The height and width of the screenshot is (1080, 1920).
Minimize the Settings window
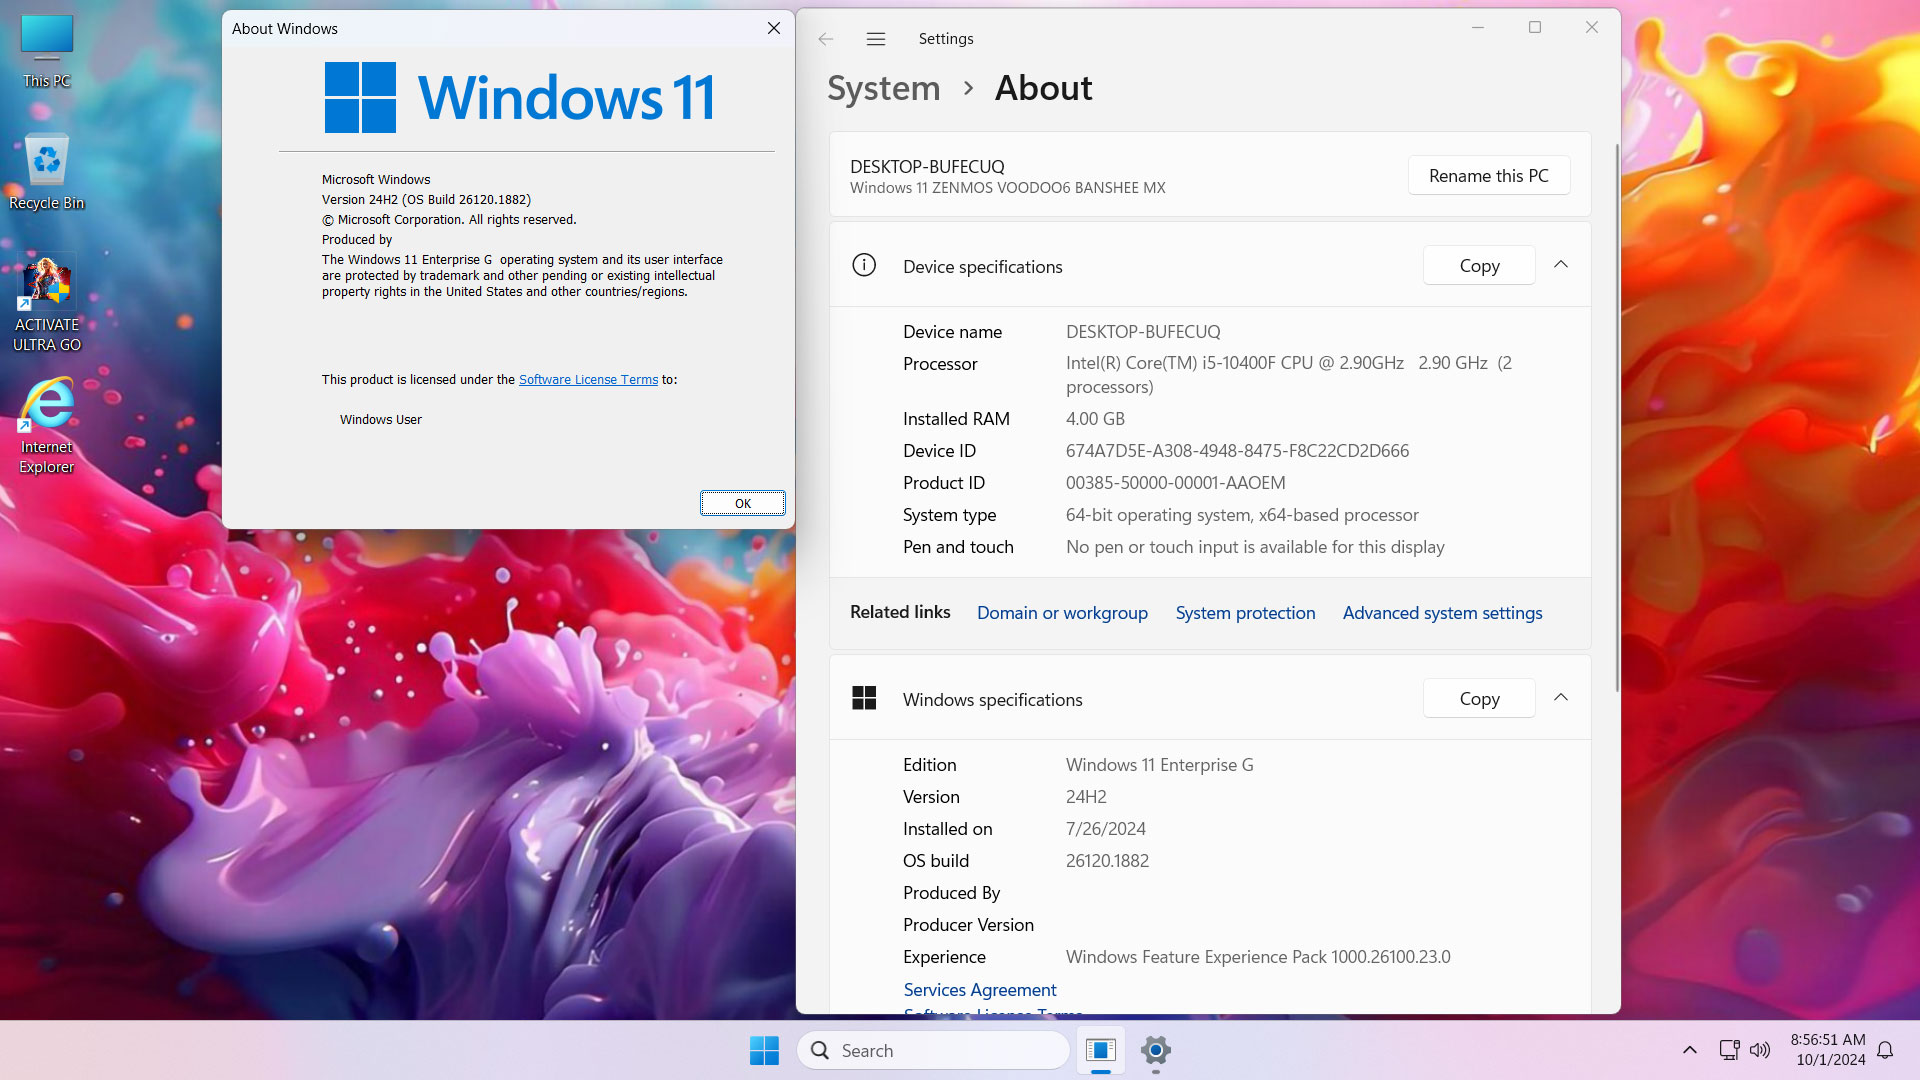point(1478,27)
